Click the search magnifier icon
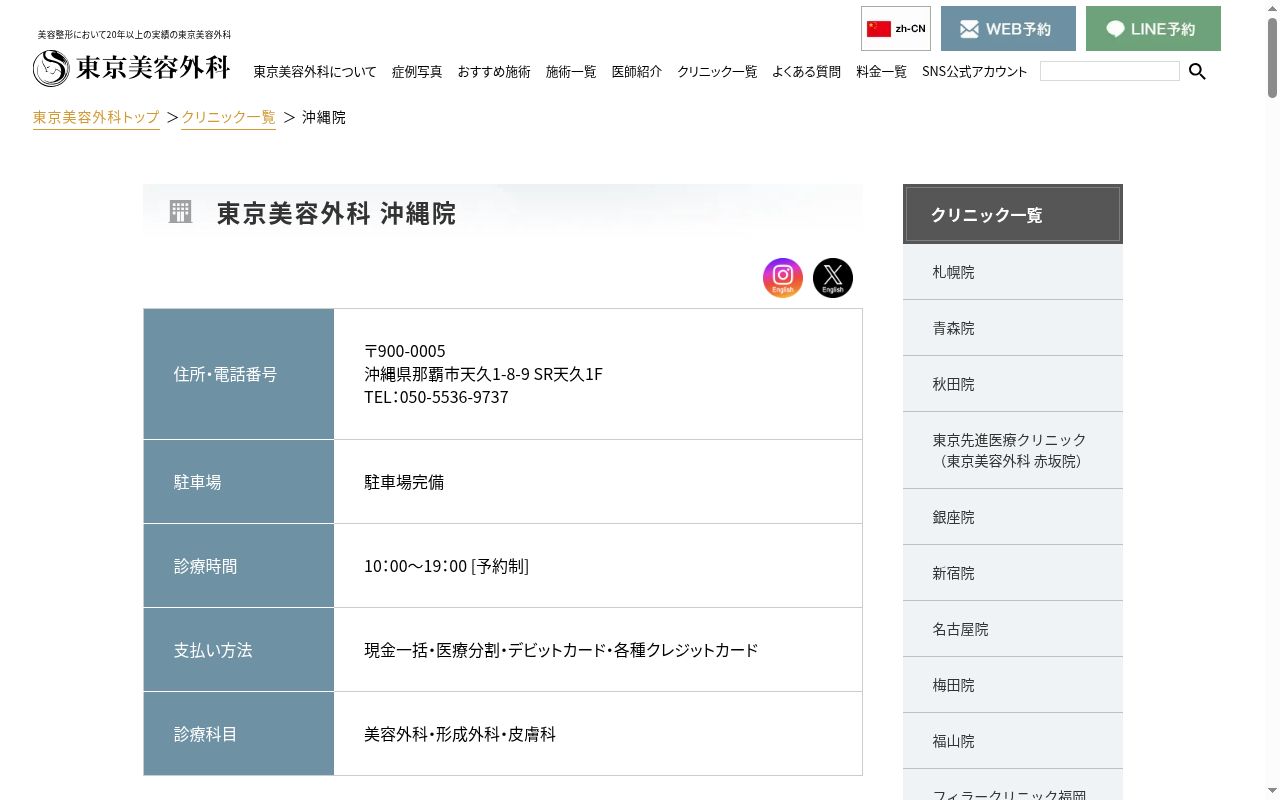 pos(1197,71)
